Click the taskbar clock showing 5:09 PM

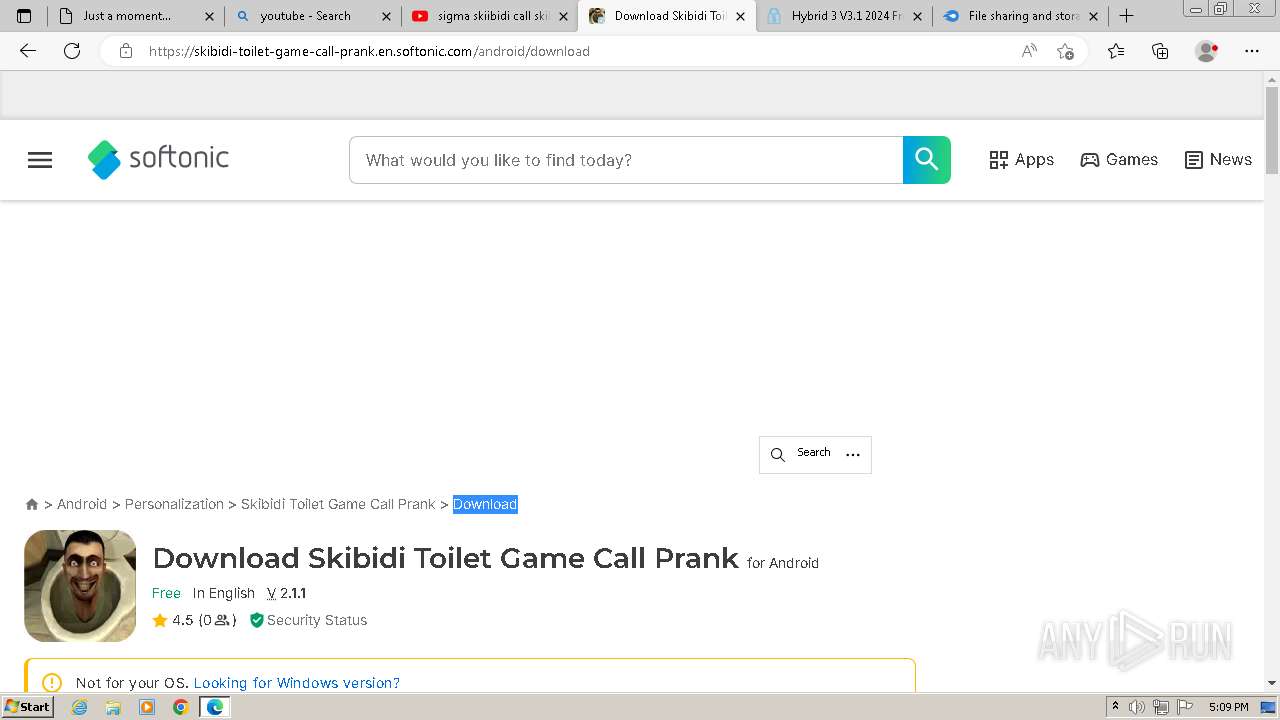[x=1228, y=707]
